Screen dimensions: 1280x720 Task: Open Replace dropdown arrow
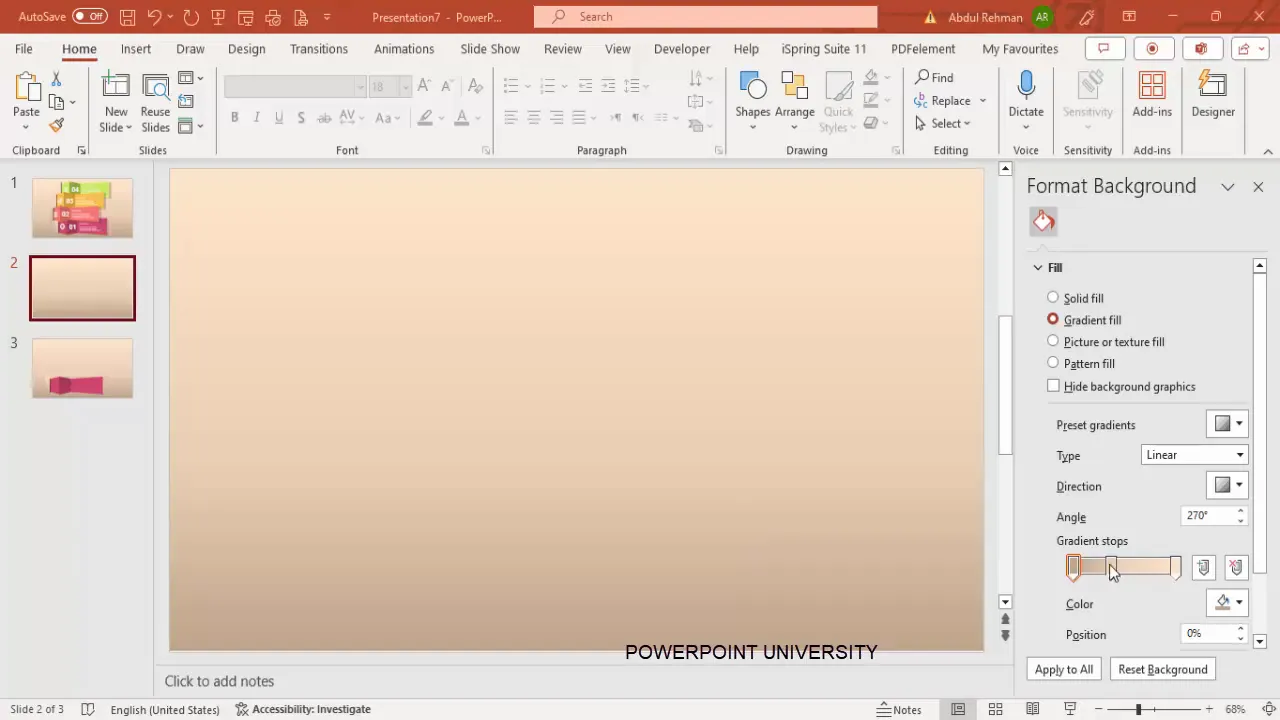pos(983,101)
